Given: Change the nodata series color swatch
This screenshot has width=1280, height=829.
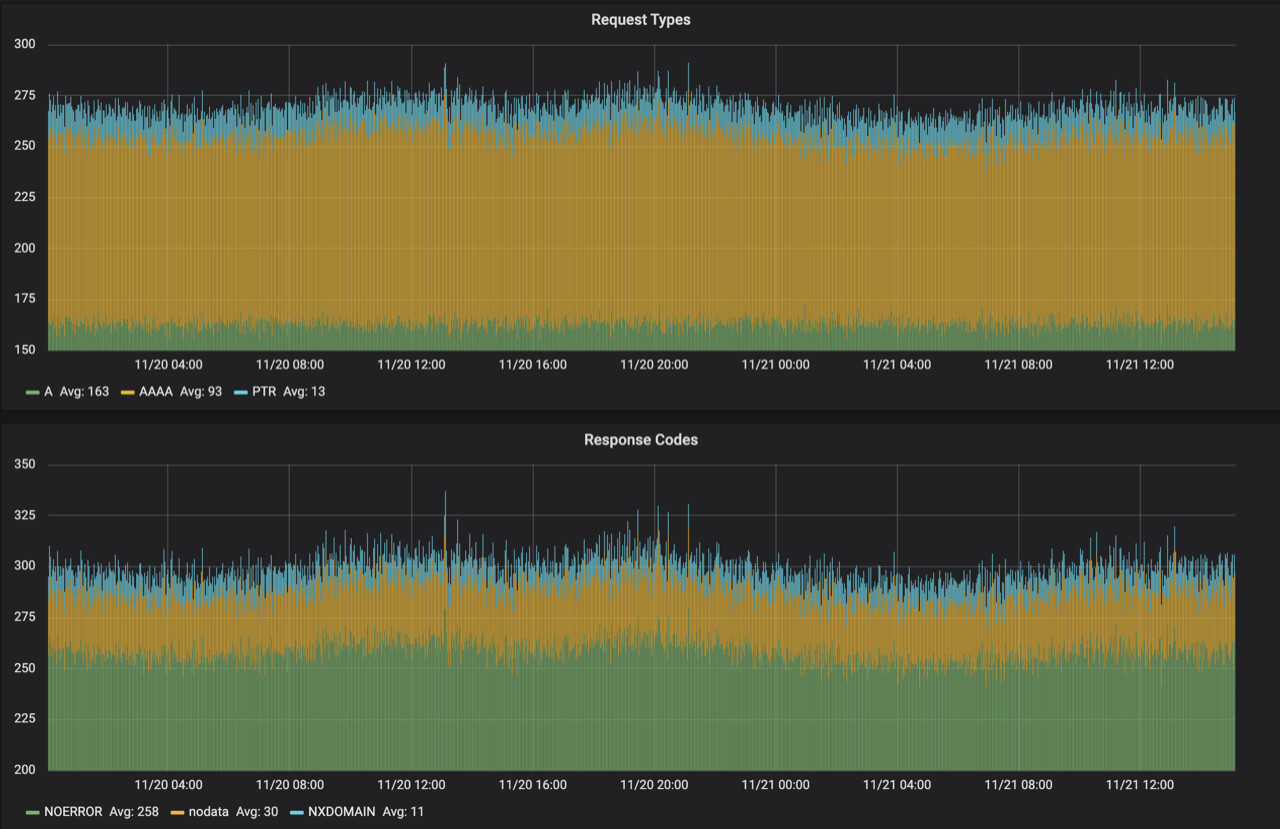Looking at the screenshot, I should tap(178, 812).
